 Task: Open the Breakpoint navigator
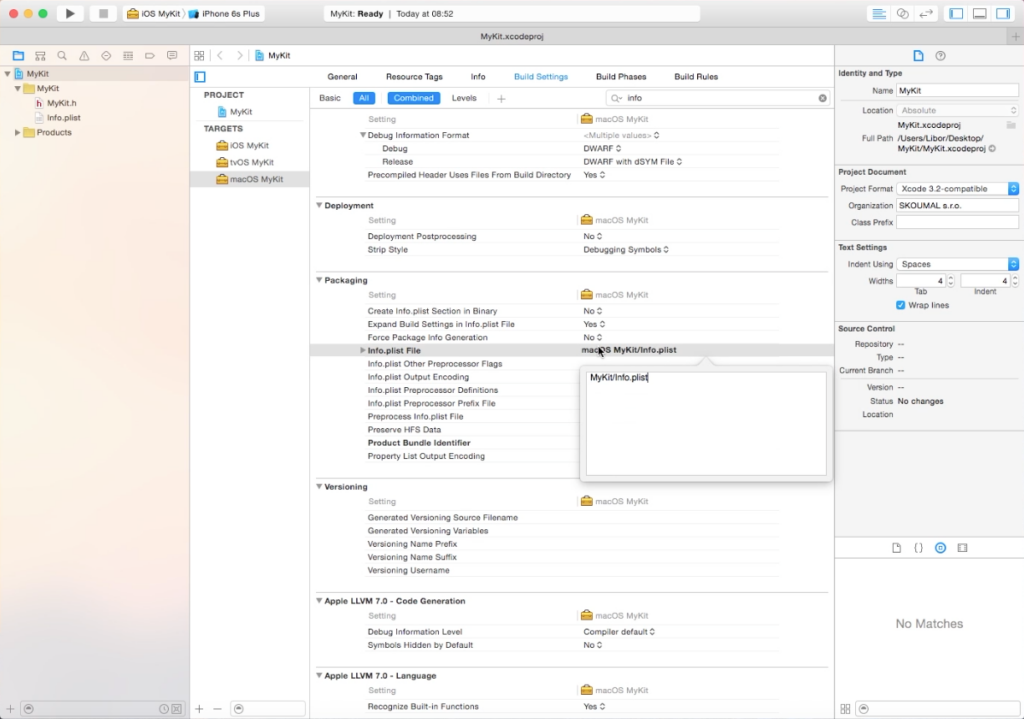pyautogui.click(x=150, y=56)
